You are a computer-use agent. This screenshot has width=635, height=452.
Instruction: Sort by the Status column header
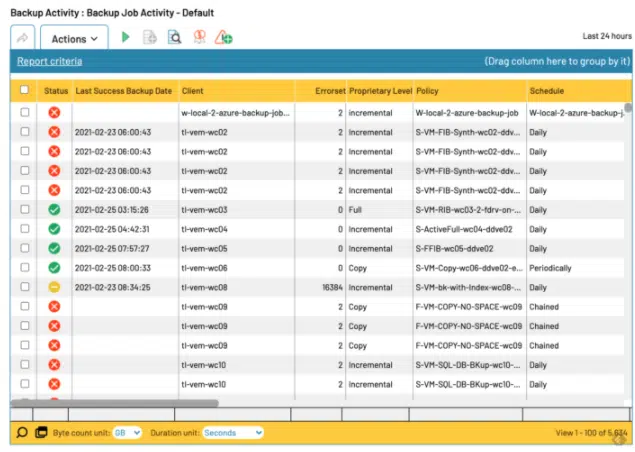pos(56,91)
